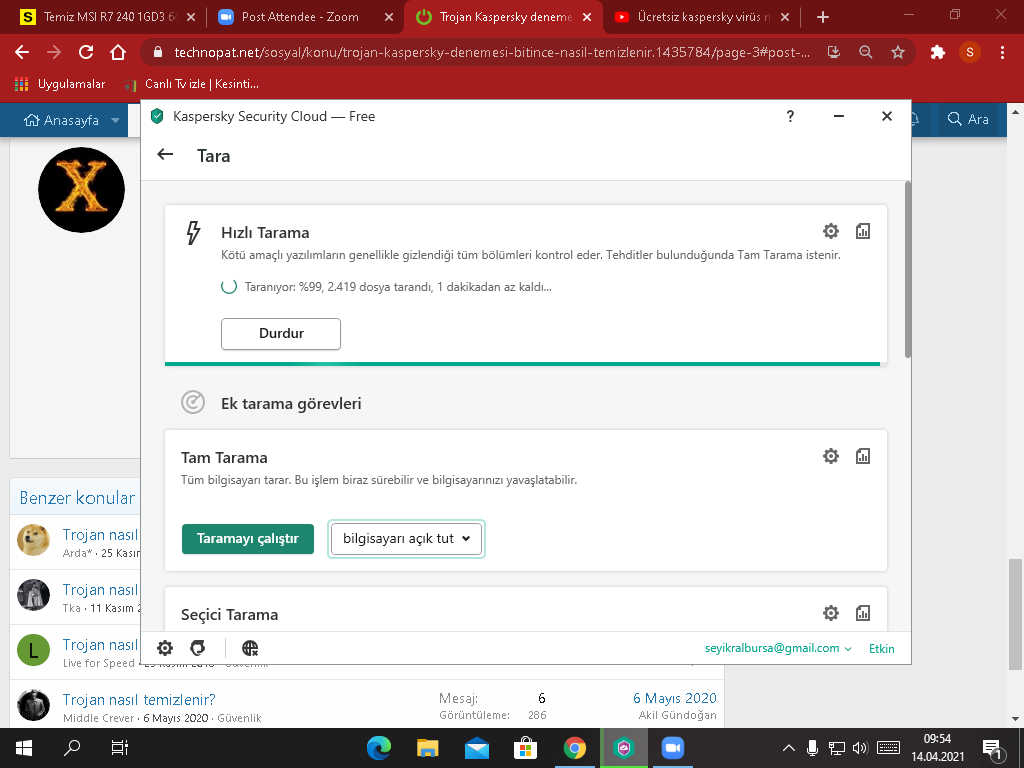Open Uygulamalar bookmarks shortcut
Screen dimensions: 1024x768
(59, 84)
